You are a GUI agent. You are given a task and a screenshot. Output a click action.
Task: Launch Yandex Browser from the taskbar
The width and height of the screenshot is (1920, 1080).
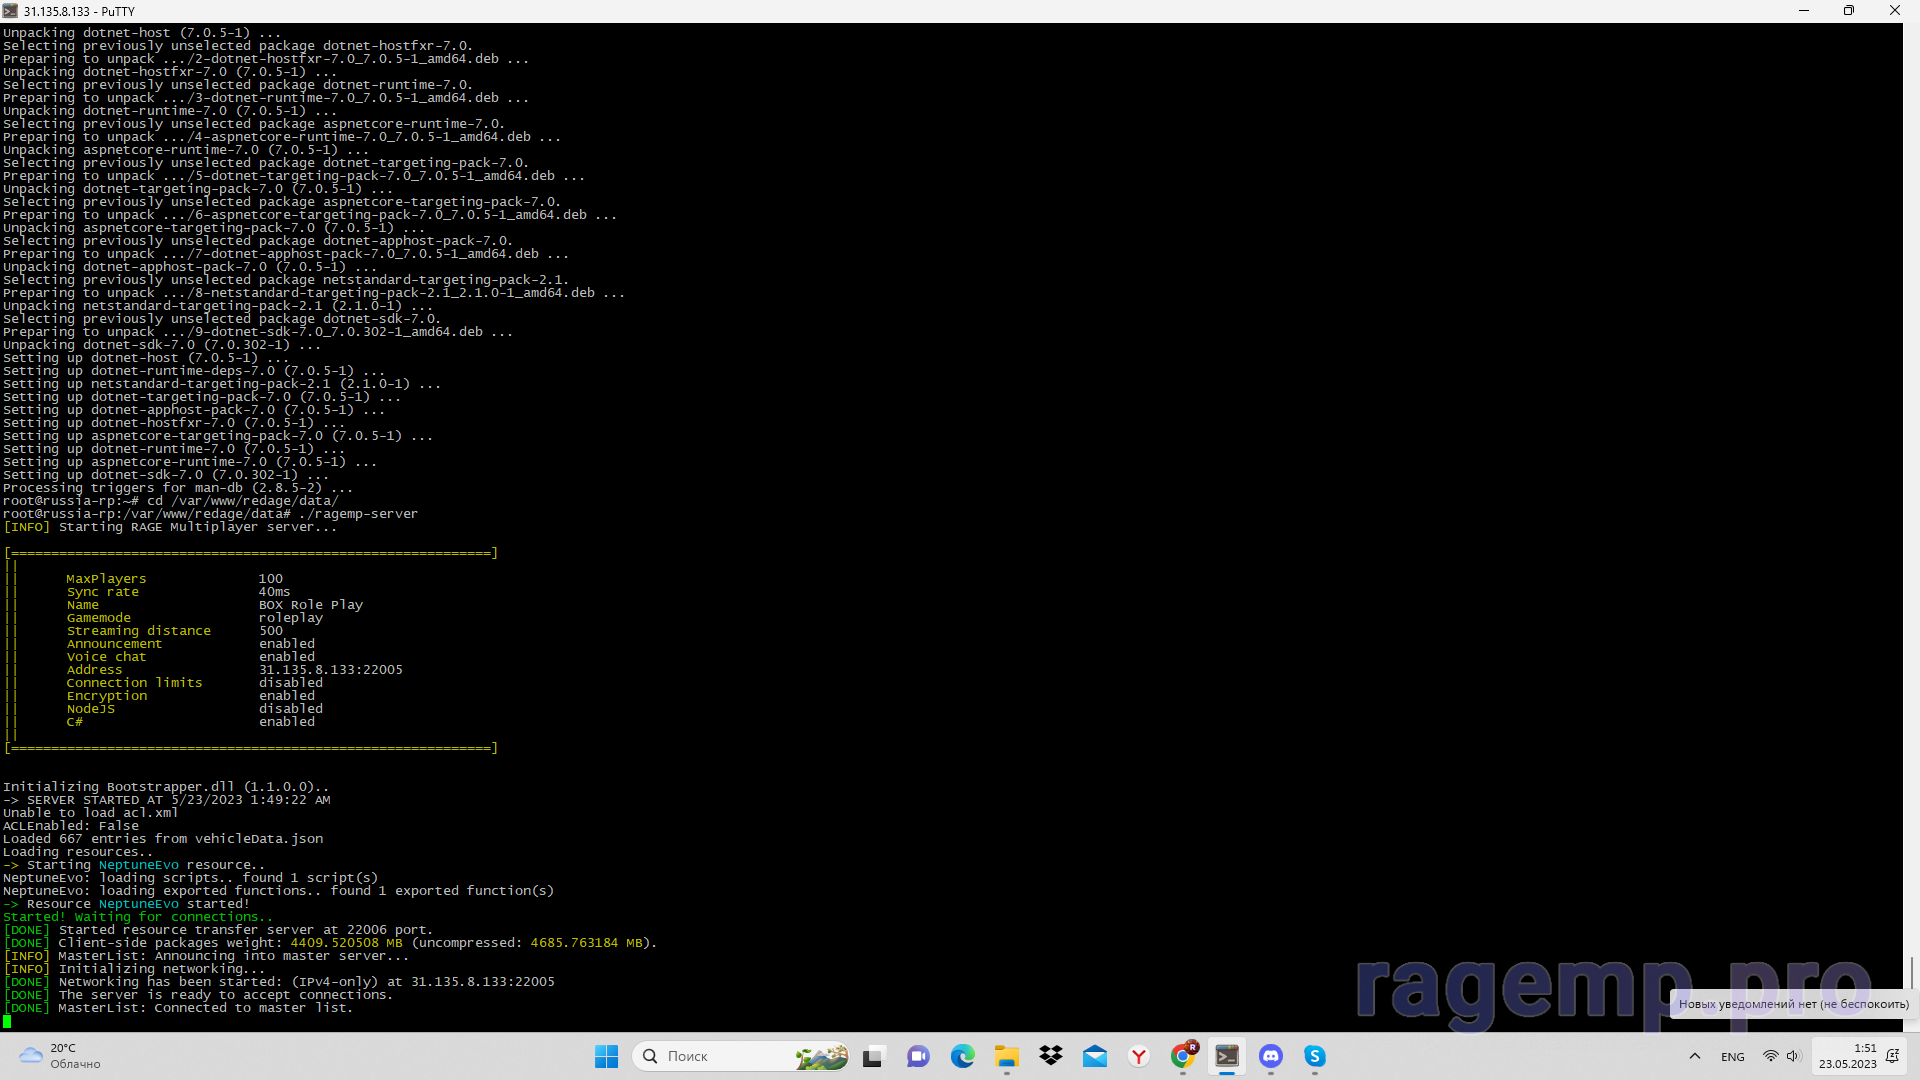tap(1139, 1057)
